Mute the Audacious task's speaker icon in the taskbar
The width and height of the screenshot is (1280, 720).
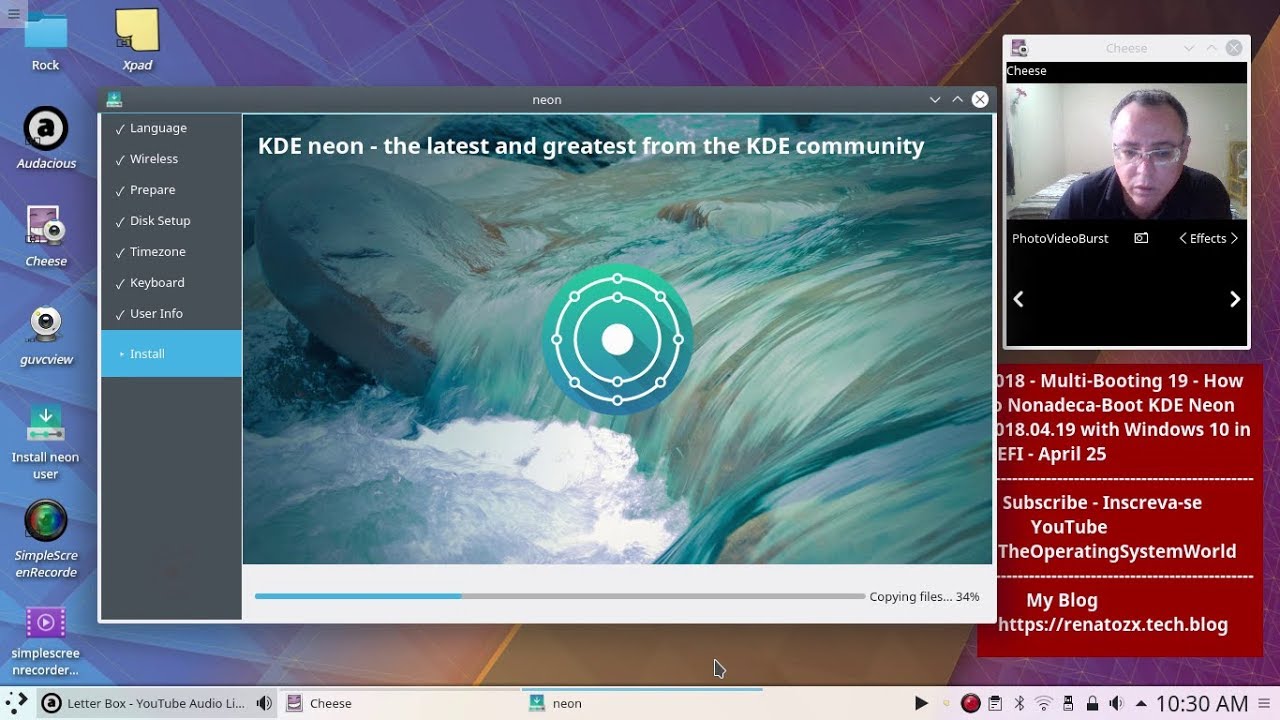pyautogui.click(x=264, y=703)
